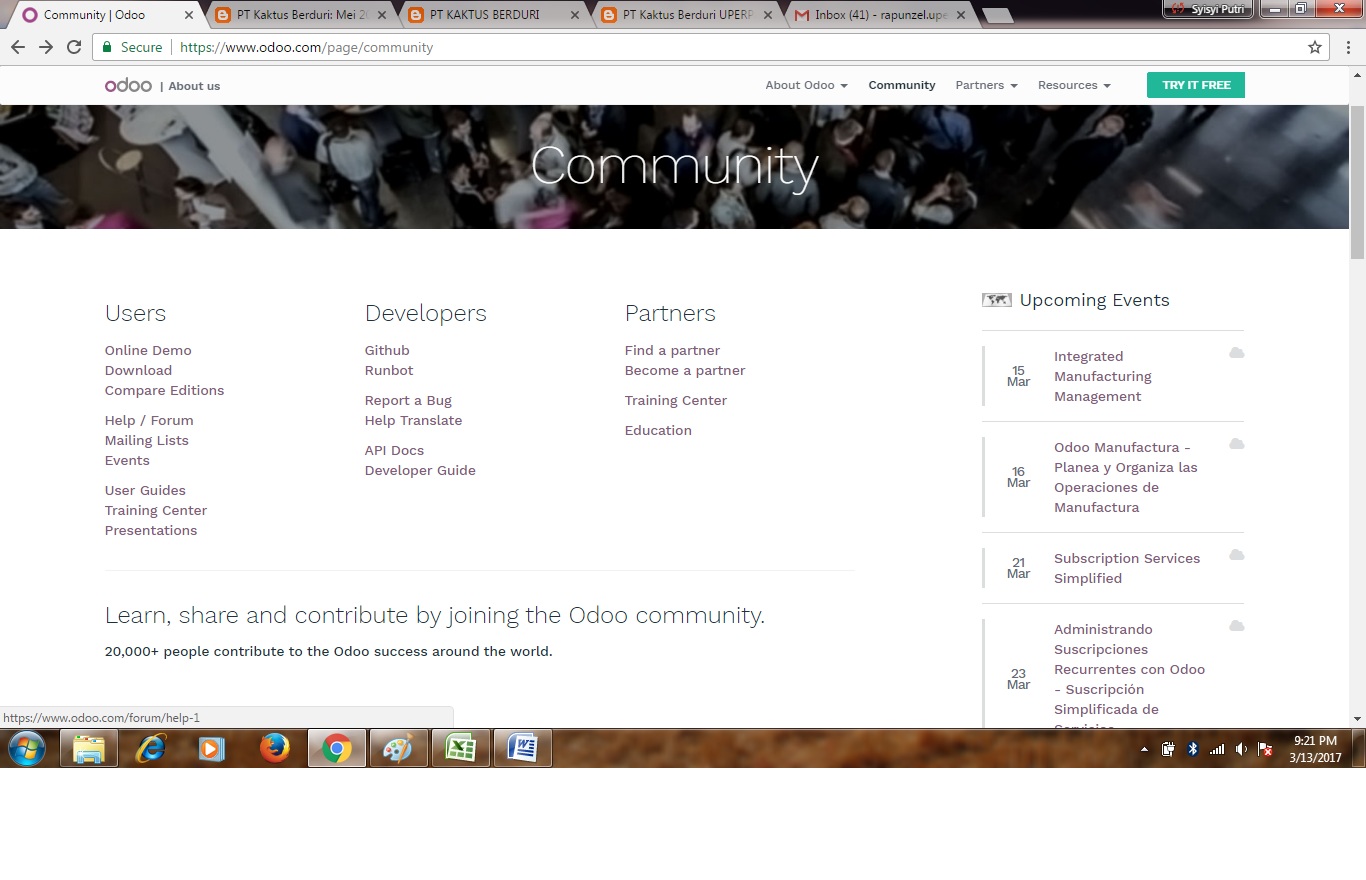Show hidden system tray icons

coord(1144,749)
